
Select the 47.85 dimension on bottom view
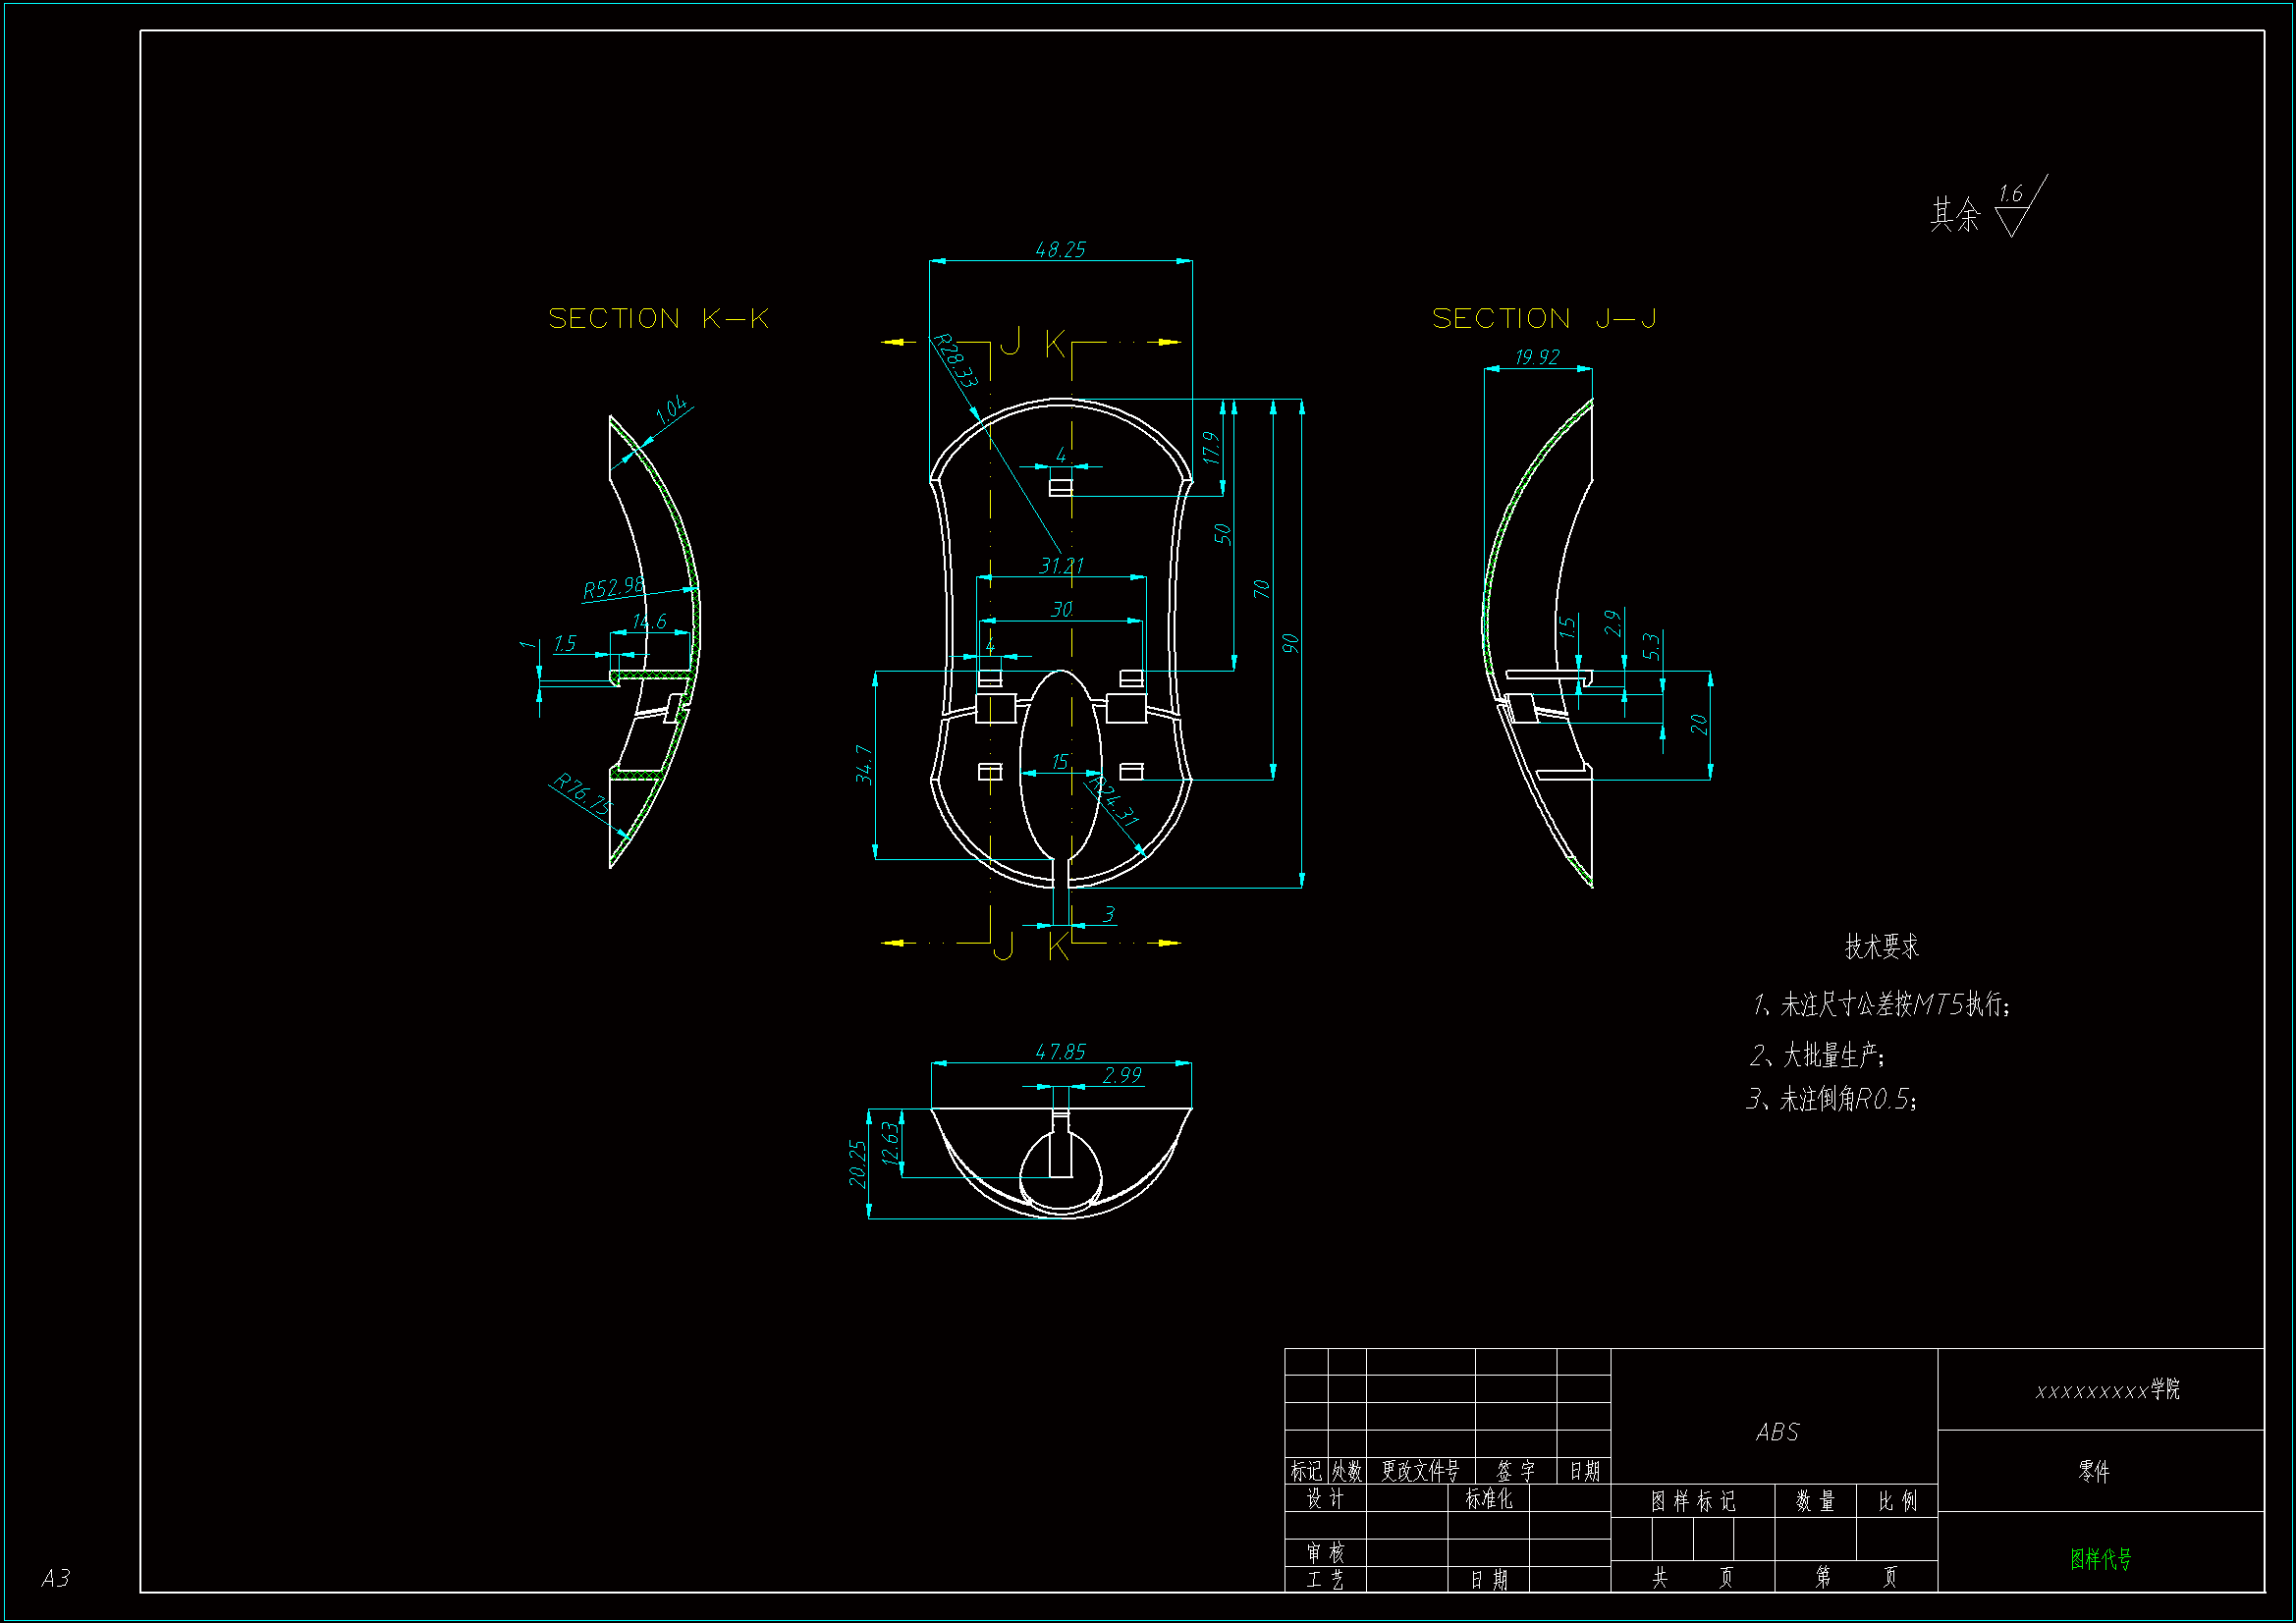[1060, 1052]
